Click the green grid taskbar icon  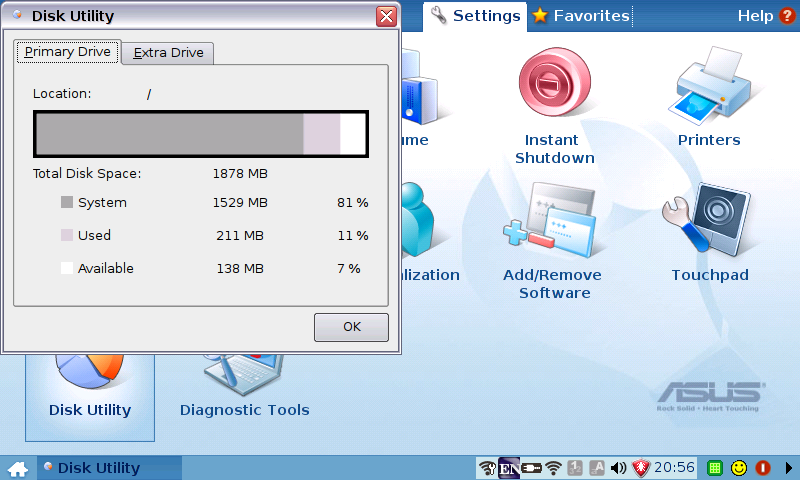715,468
